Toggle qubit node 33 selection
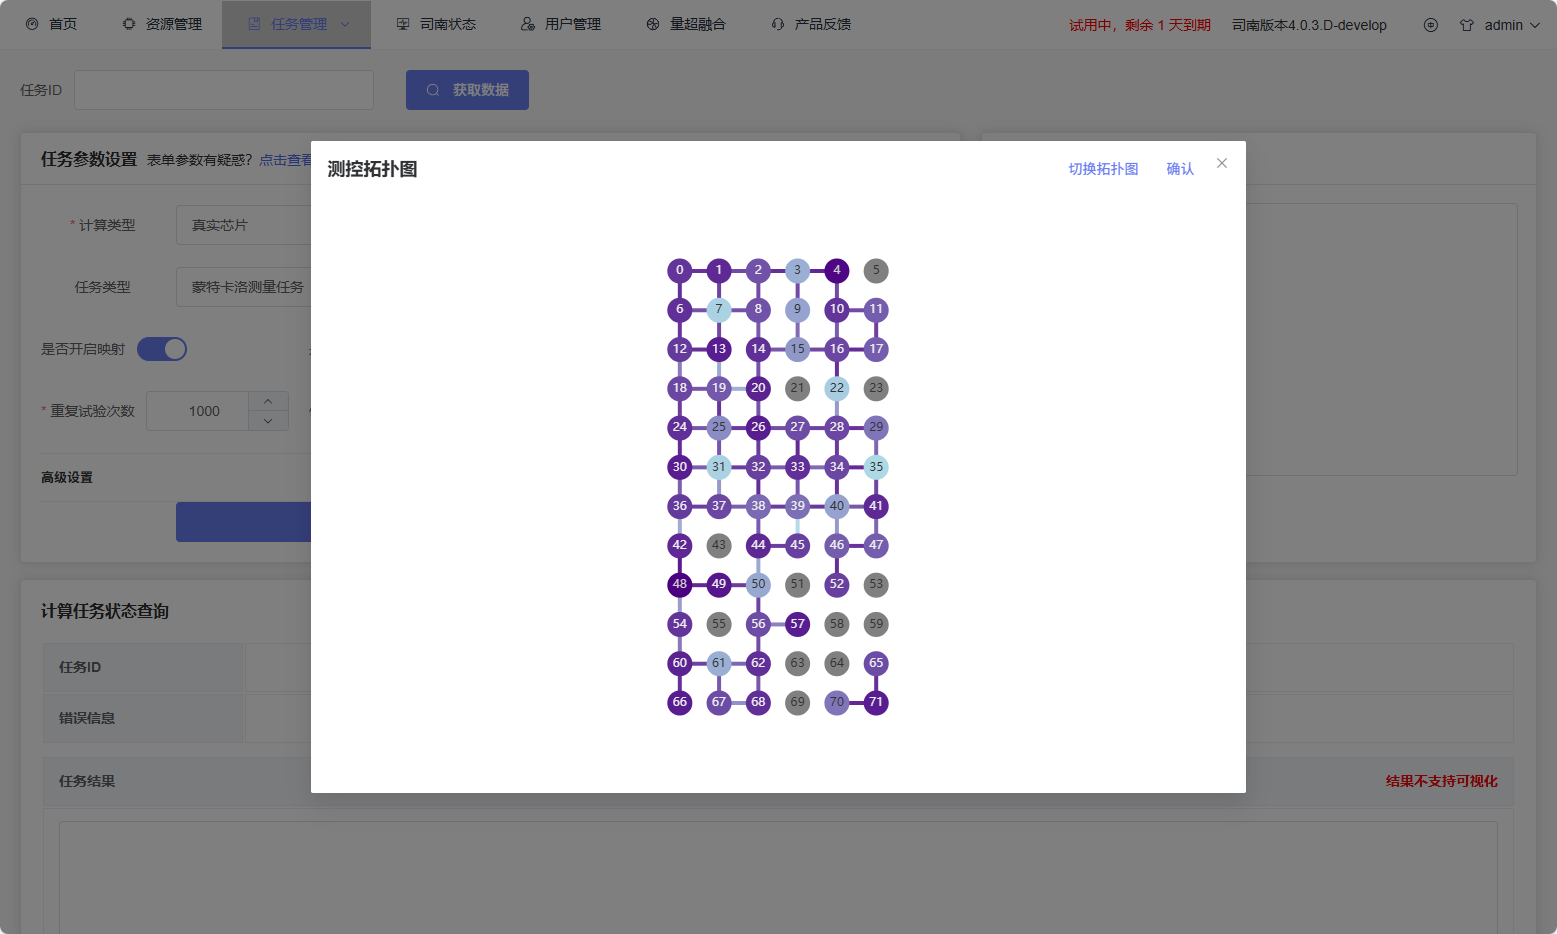The width and height of the screenshot is (1557, 934). click(797, 467)
